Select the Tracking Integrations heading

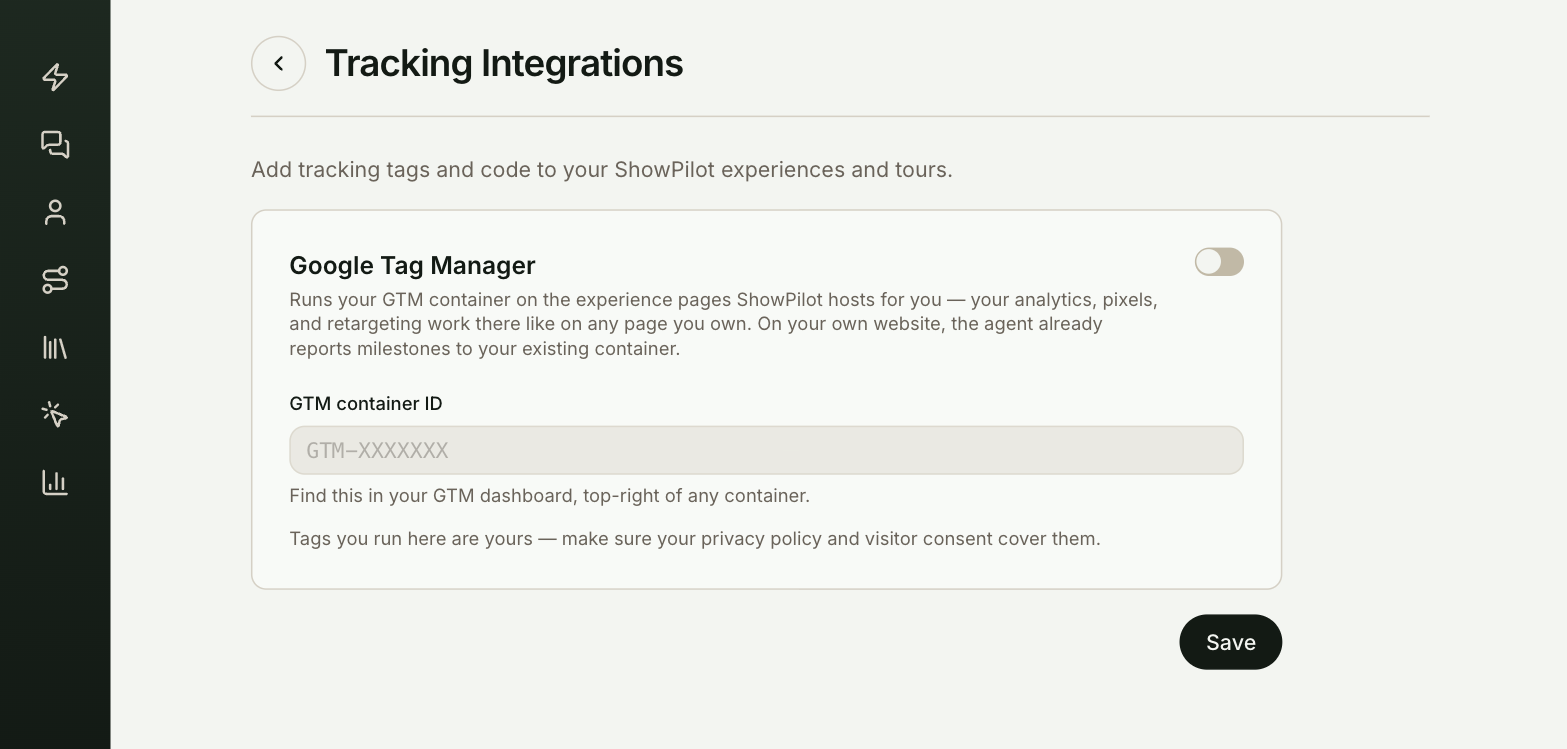pos(504,63)
